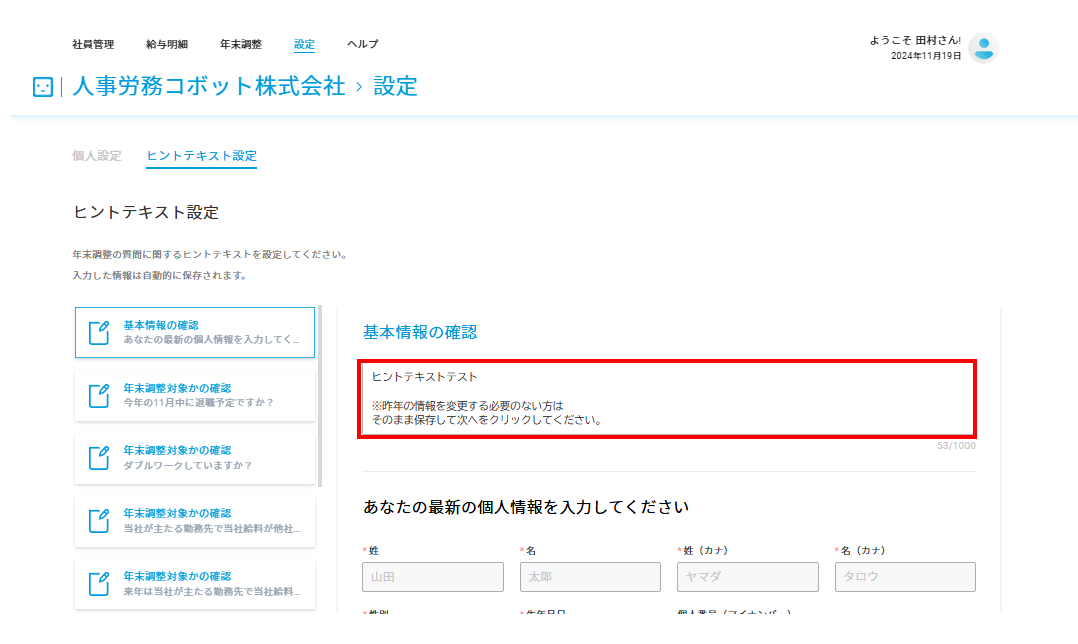Click edit icon on 来年は当社が主たる card
The image size is (1078, 644).
coord(99,584)
